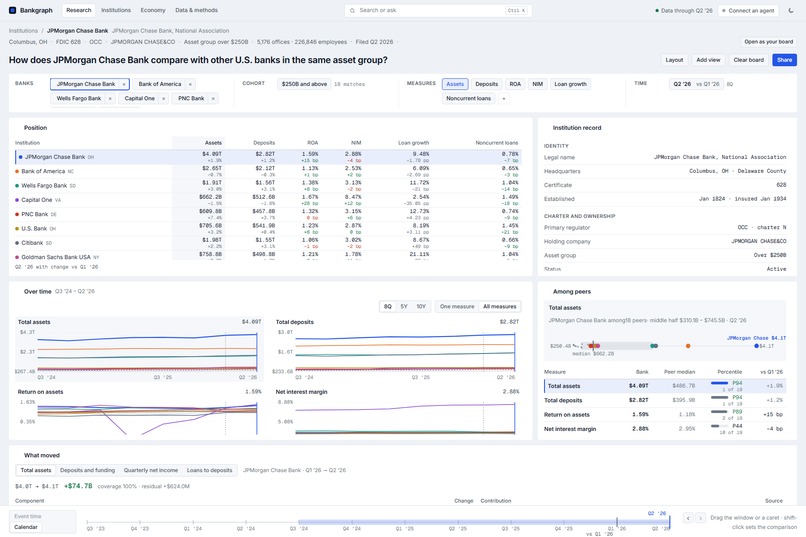Toggle the Loan growth measure chip
This screenshot has height=537, width=806.
(x=571, y=84)
